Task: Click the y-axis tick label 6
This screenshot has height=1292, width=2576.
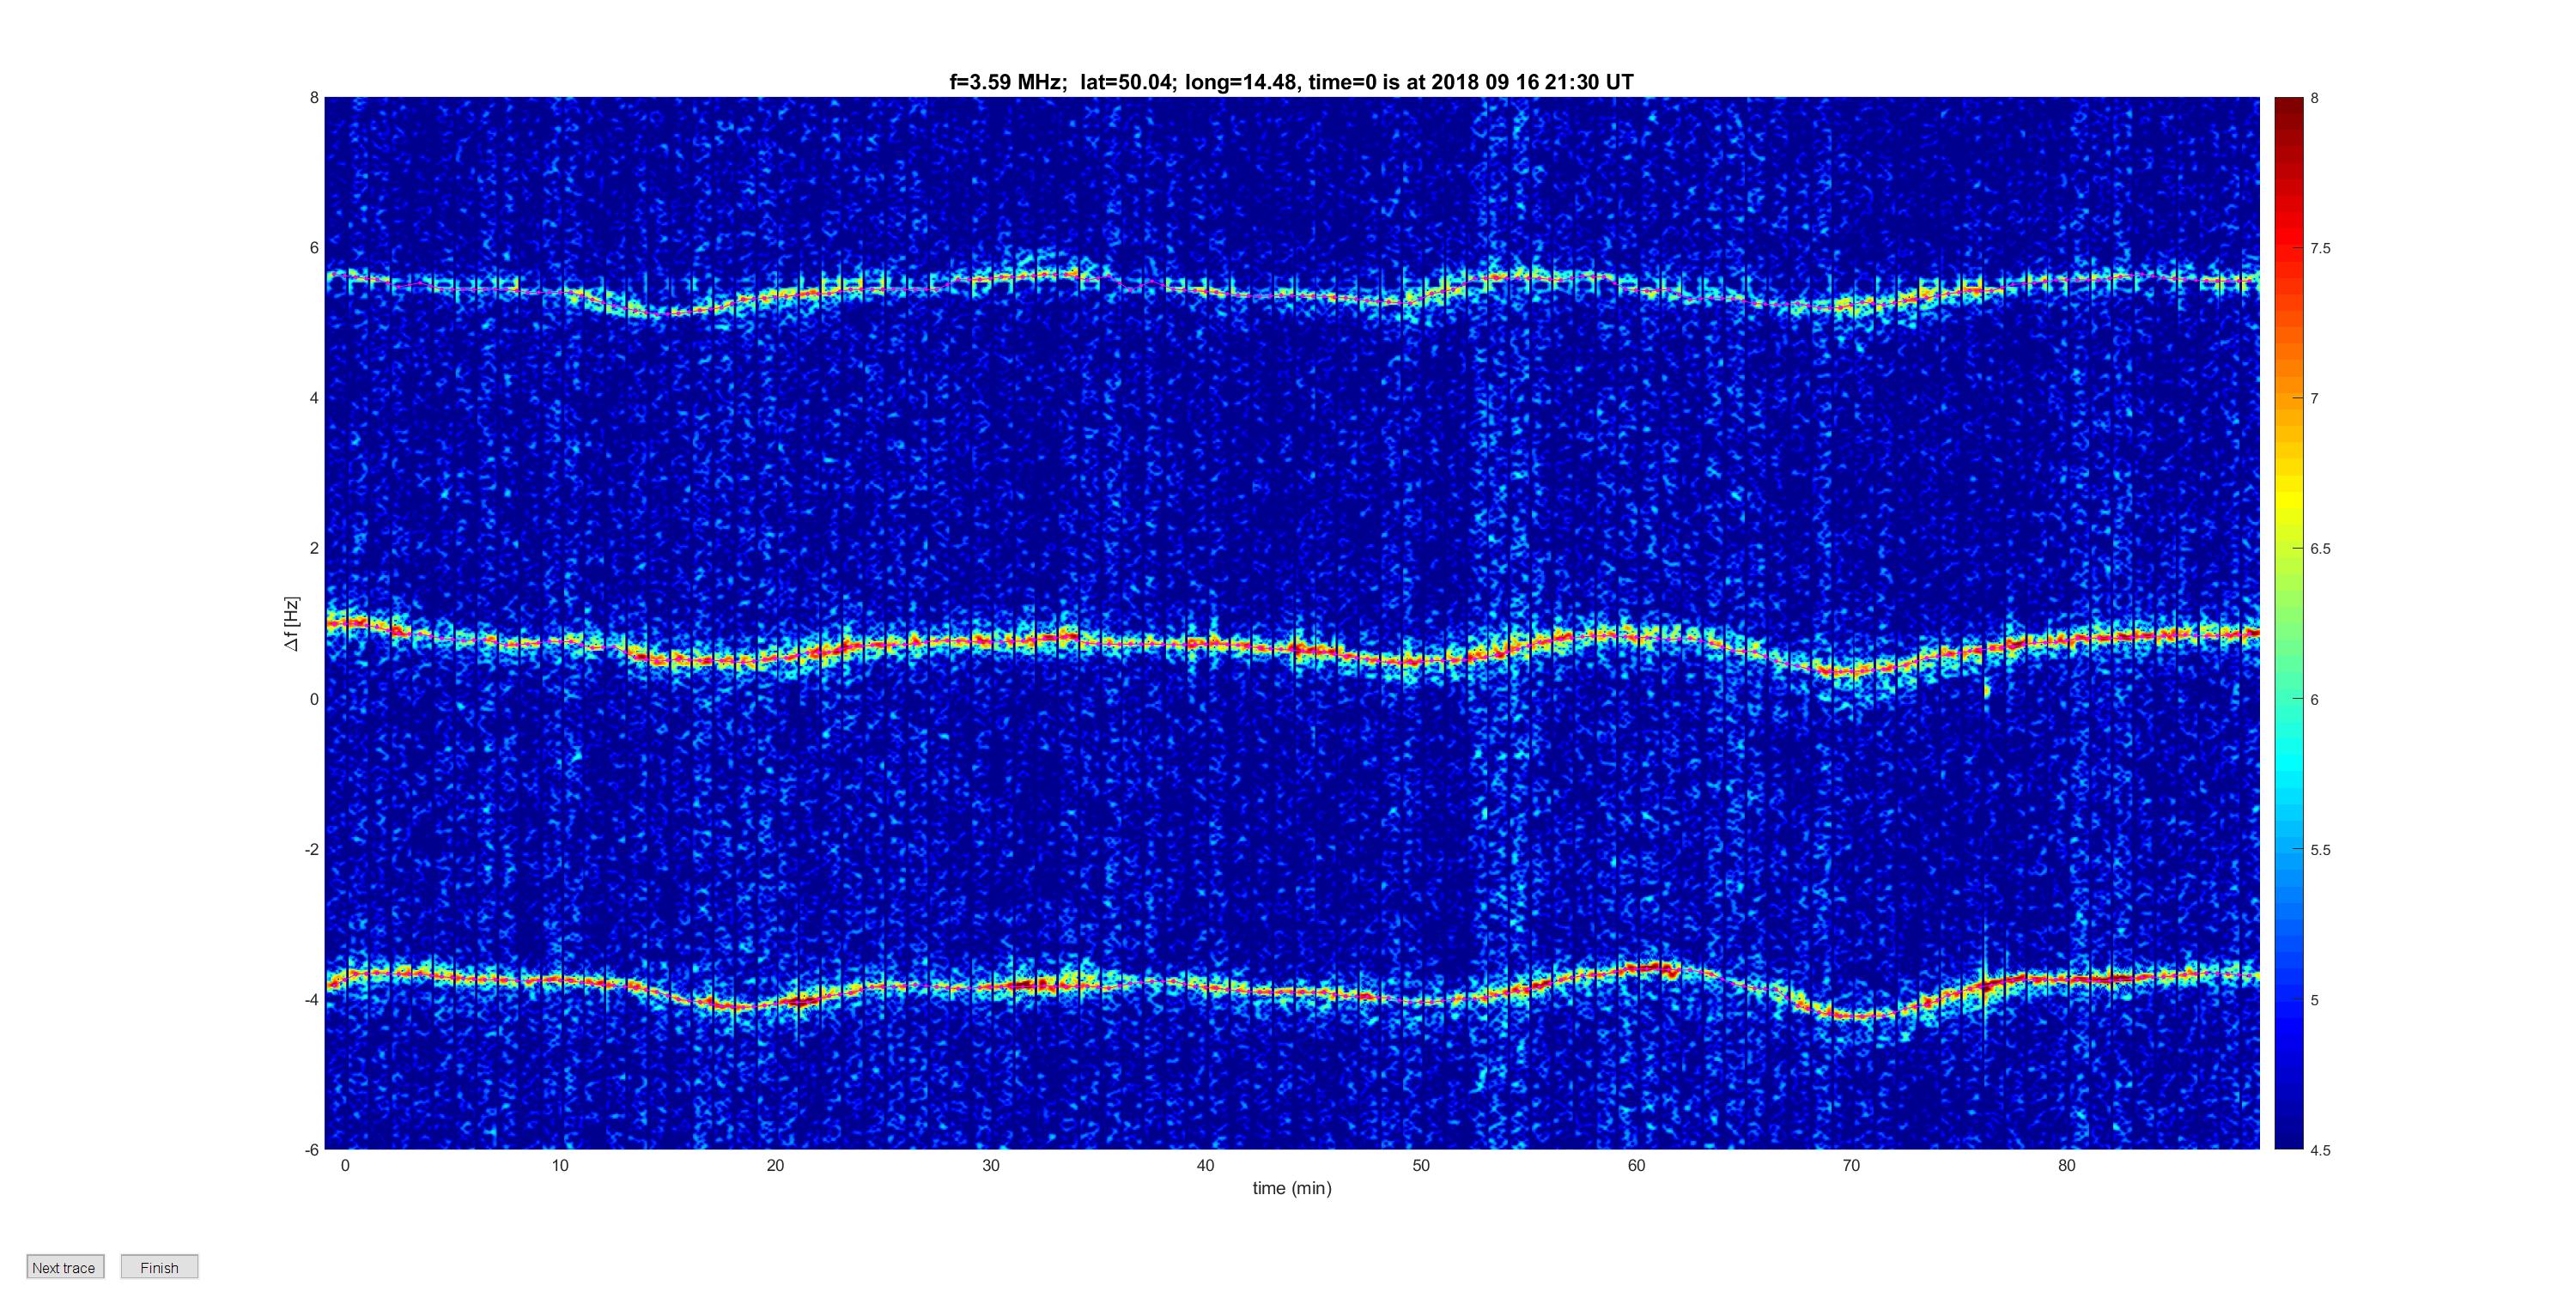Action: [x=314, y=248]
